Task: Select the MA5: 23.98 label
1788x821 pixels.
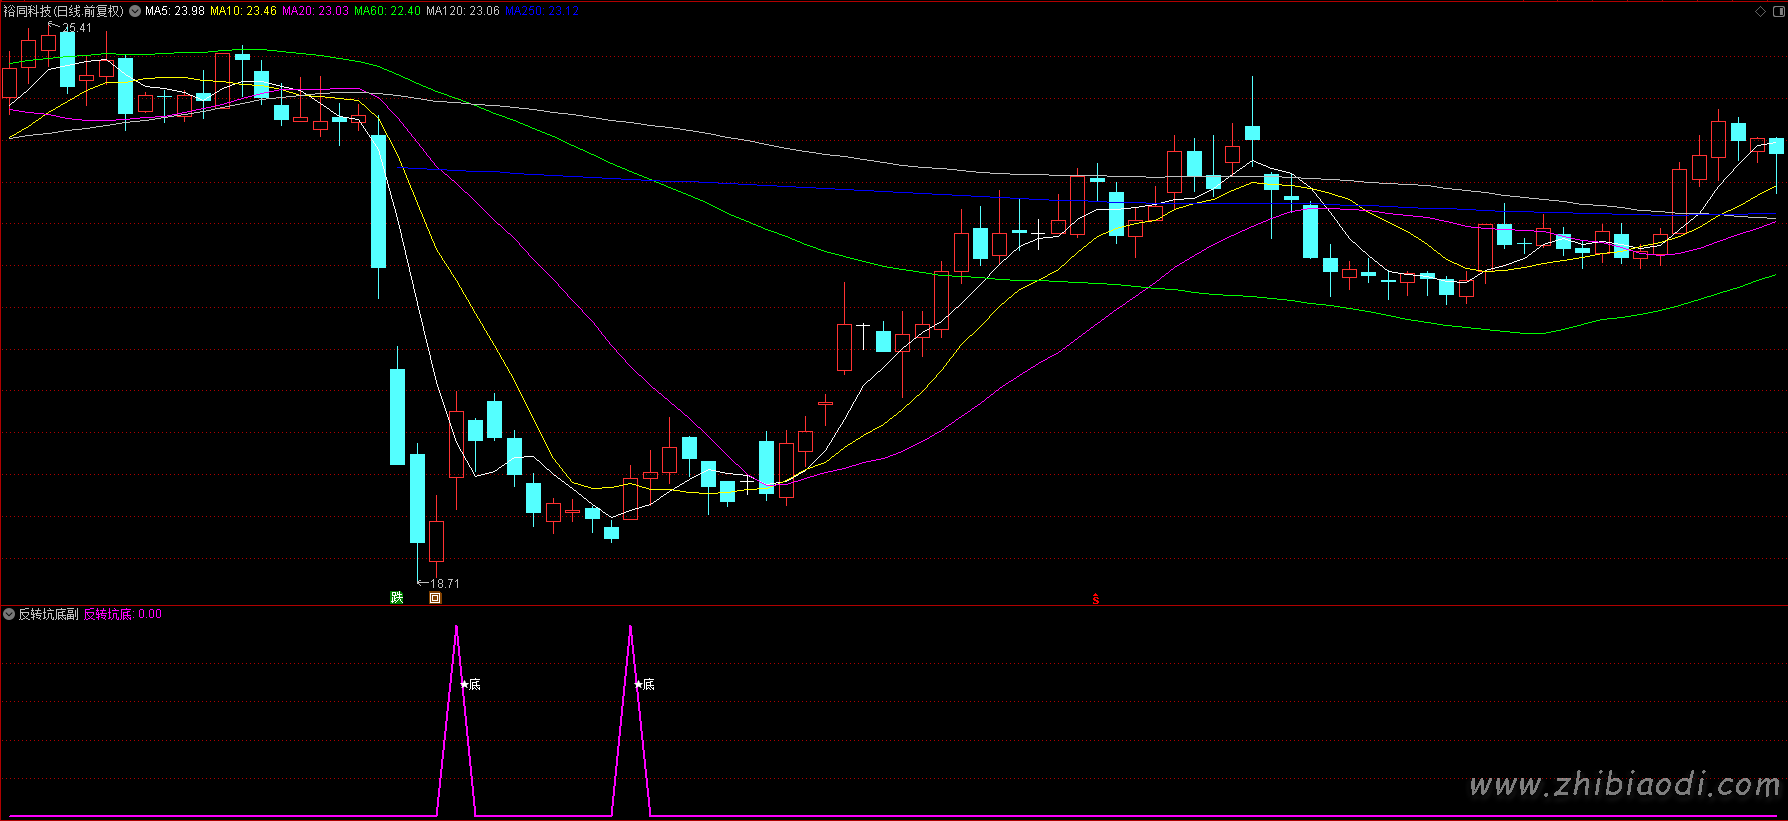Action: [x=175, y=11]
